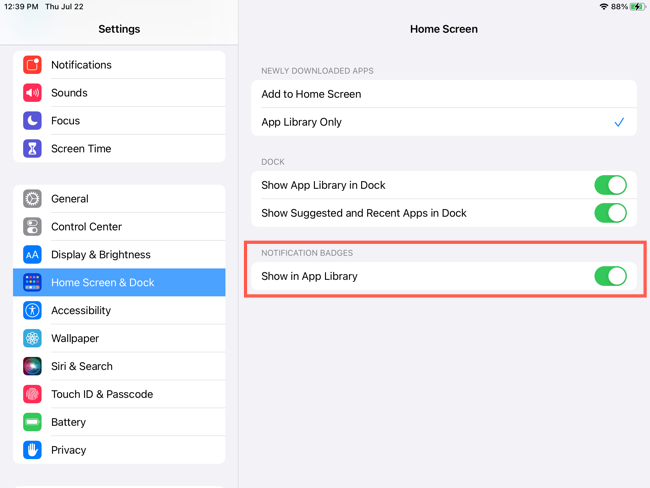Screen dimensions: 650x488
Task: Tap the battery status indicator
Action: (x=637, y=7)
